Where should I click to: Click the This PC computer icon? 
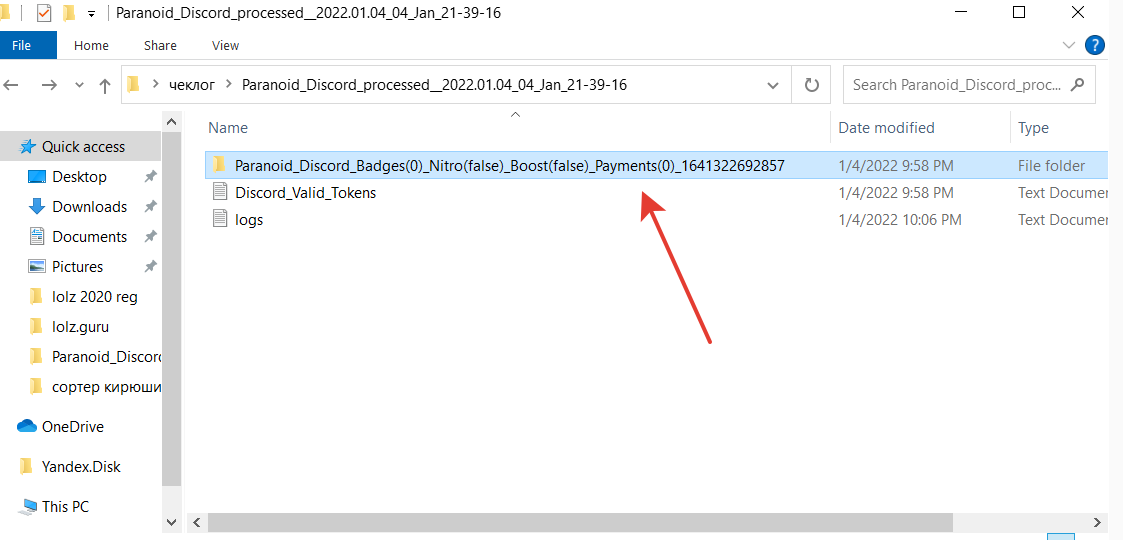click(28, 506)
